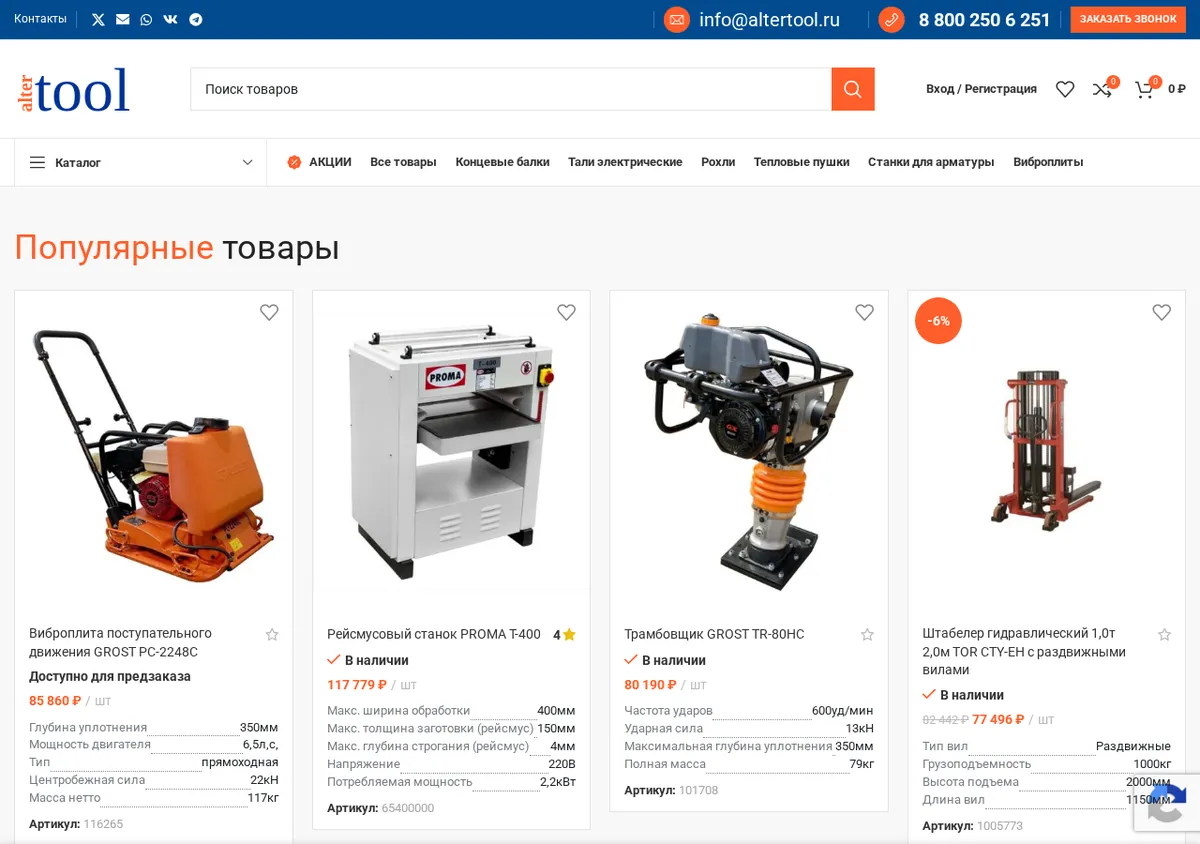Open the shopping cart icon

click(x=1144, y=89)
